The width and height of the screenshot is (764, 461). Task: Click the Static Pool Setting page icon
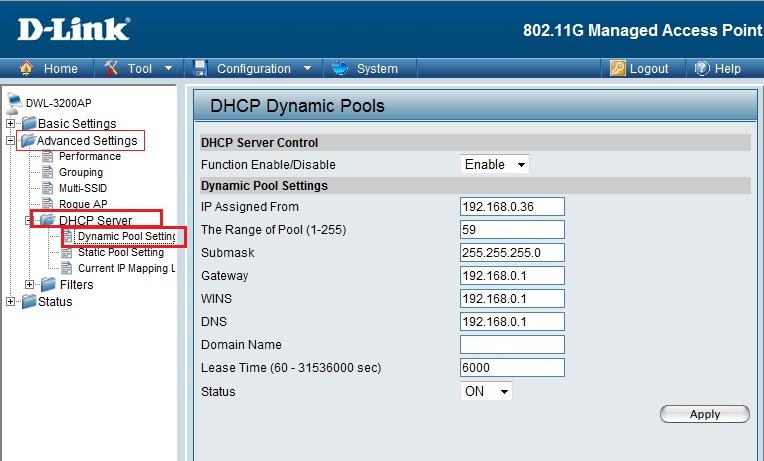(66, 252)
